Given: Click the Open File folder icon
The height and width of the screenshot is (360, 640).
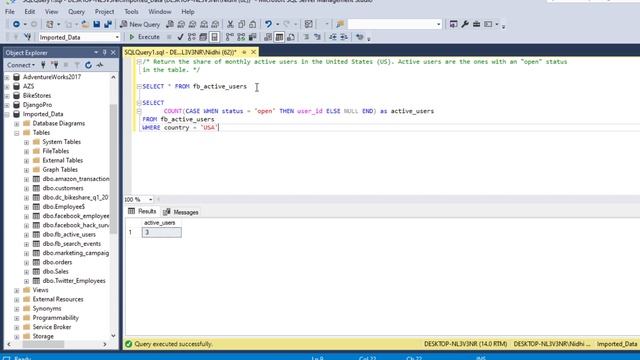Looking at the screenshot, I should click(85, 24).
